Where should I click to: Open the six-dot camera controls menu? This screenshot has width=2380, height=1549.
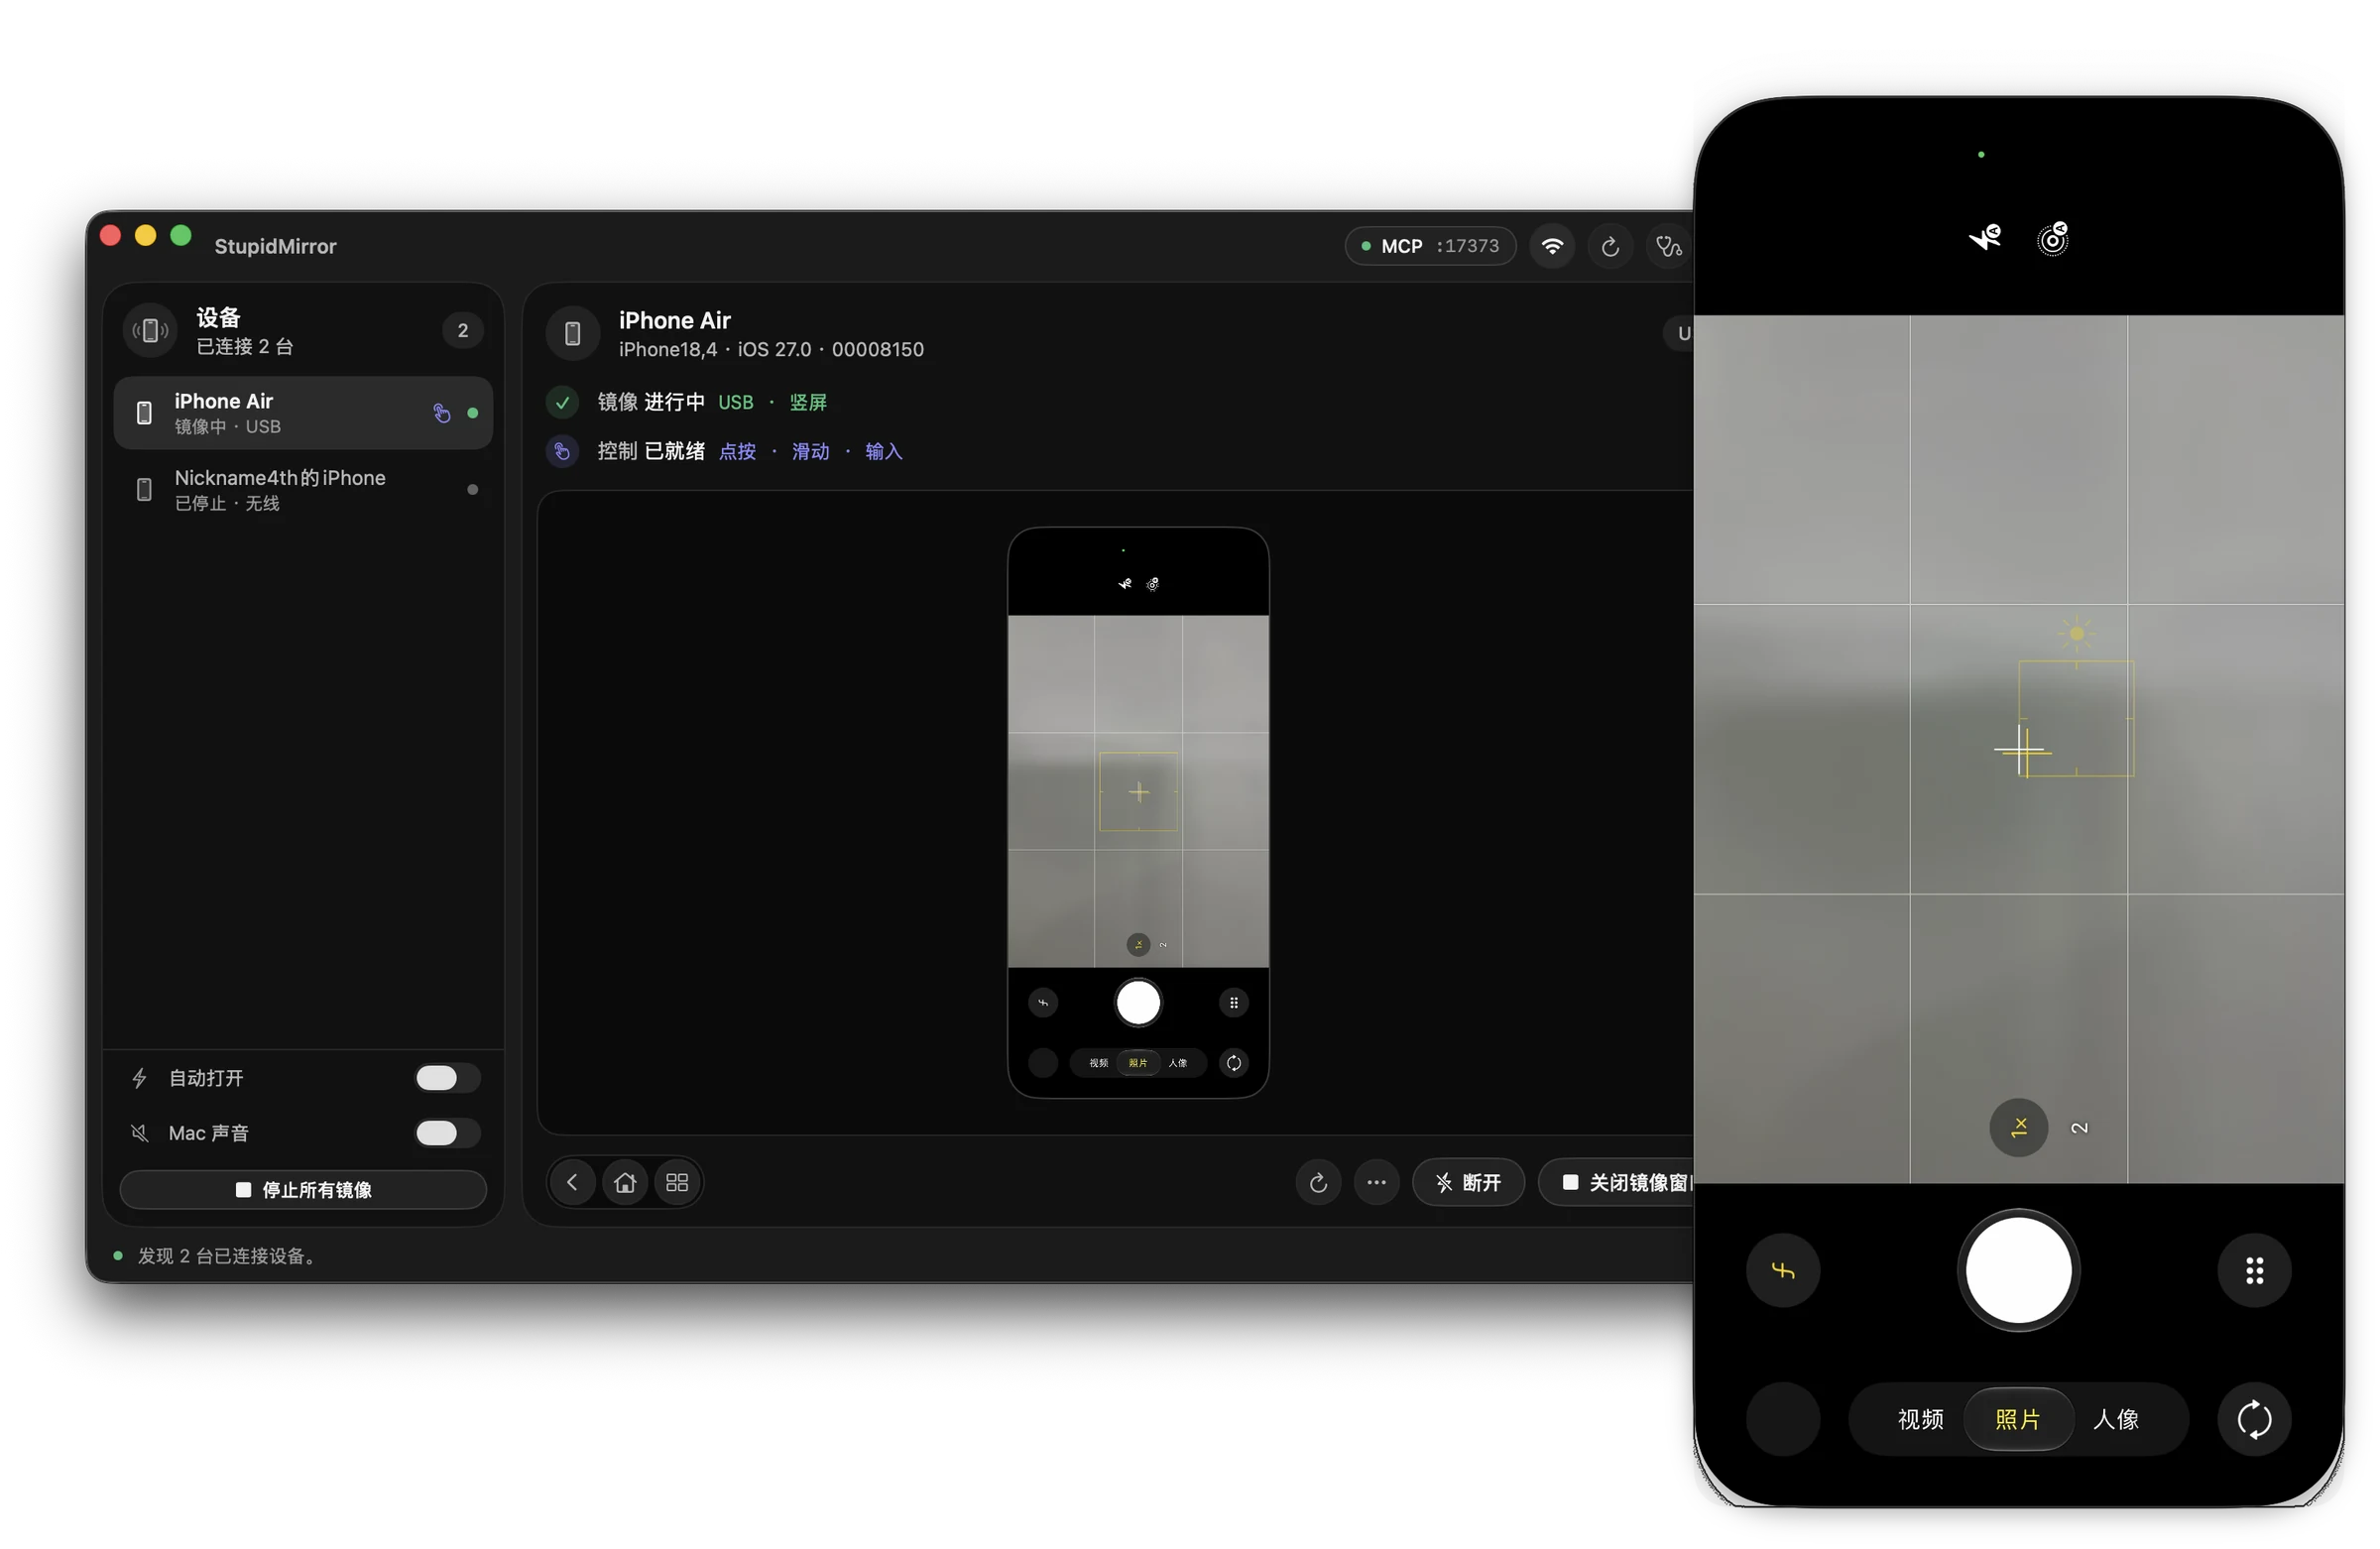click(2254, 1271)
